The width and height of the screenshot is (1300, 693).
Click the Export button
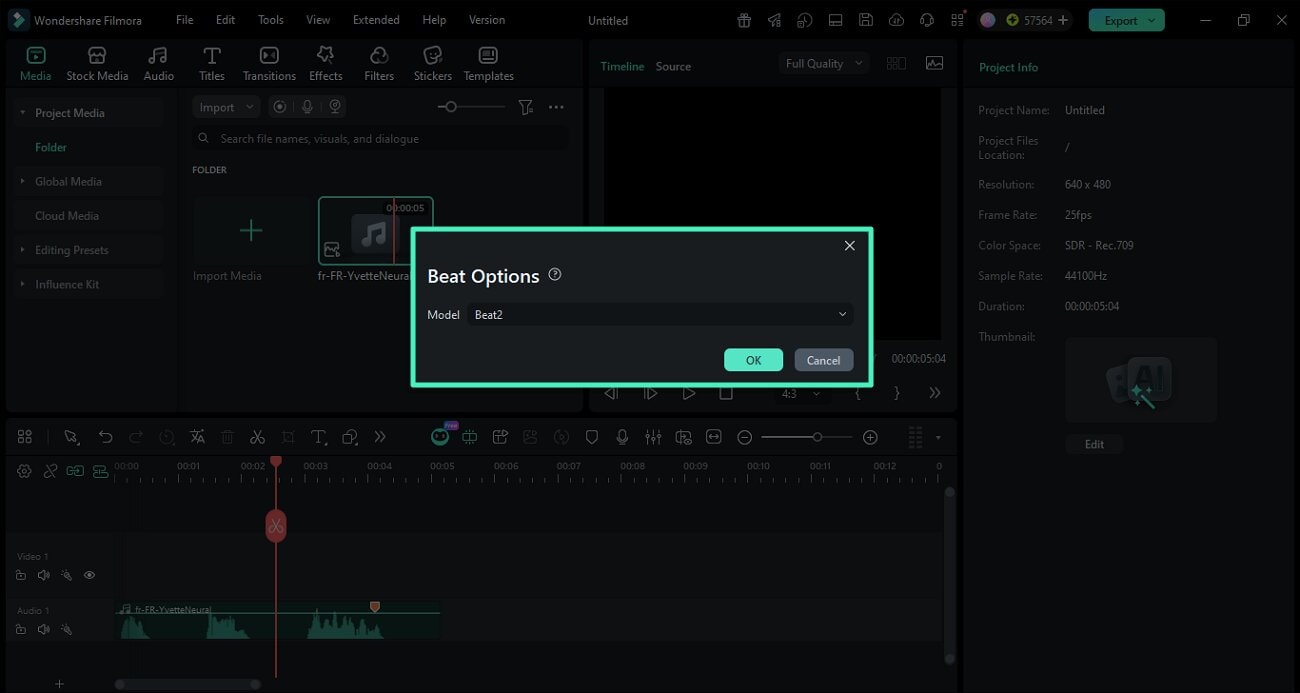(x=1126, y=20)
